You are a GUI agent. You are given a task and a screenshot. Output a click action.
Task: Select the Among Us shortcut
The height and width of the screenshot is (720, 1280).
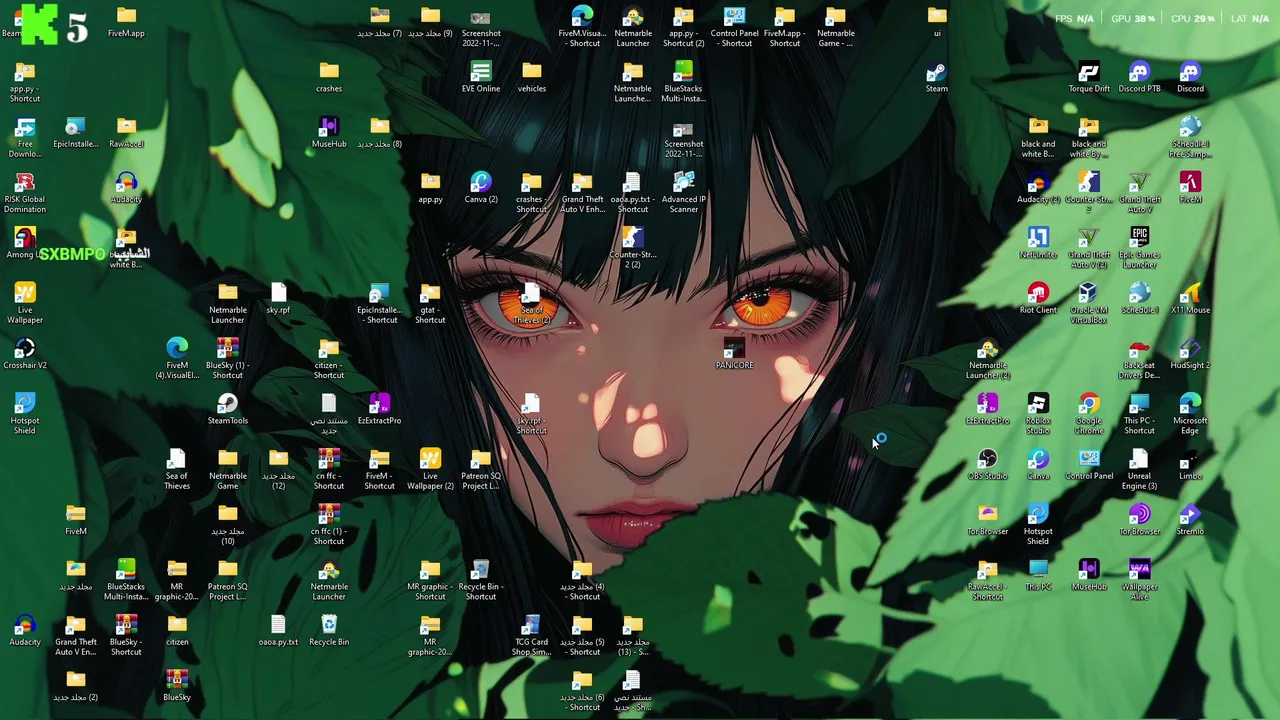pyautogui.click(x=22, y=243)
